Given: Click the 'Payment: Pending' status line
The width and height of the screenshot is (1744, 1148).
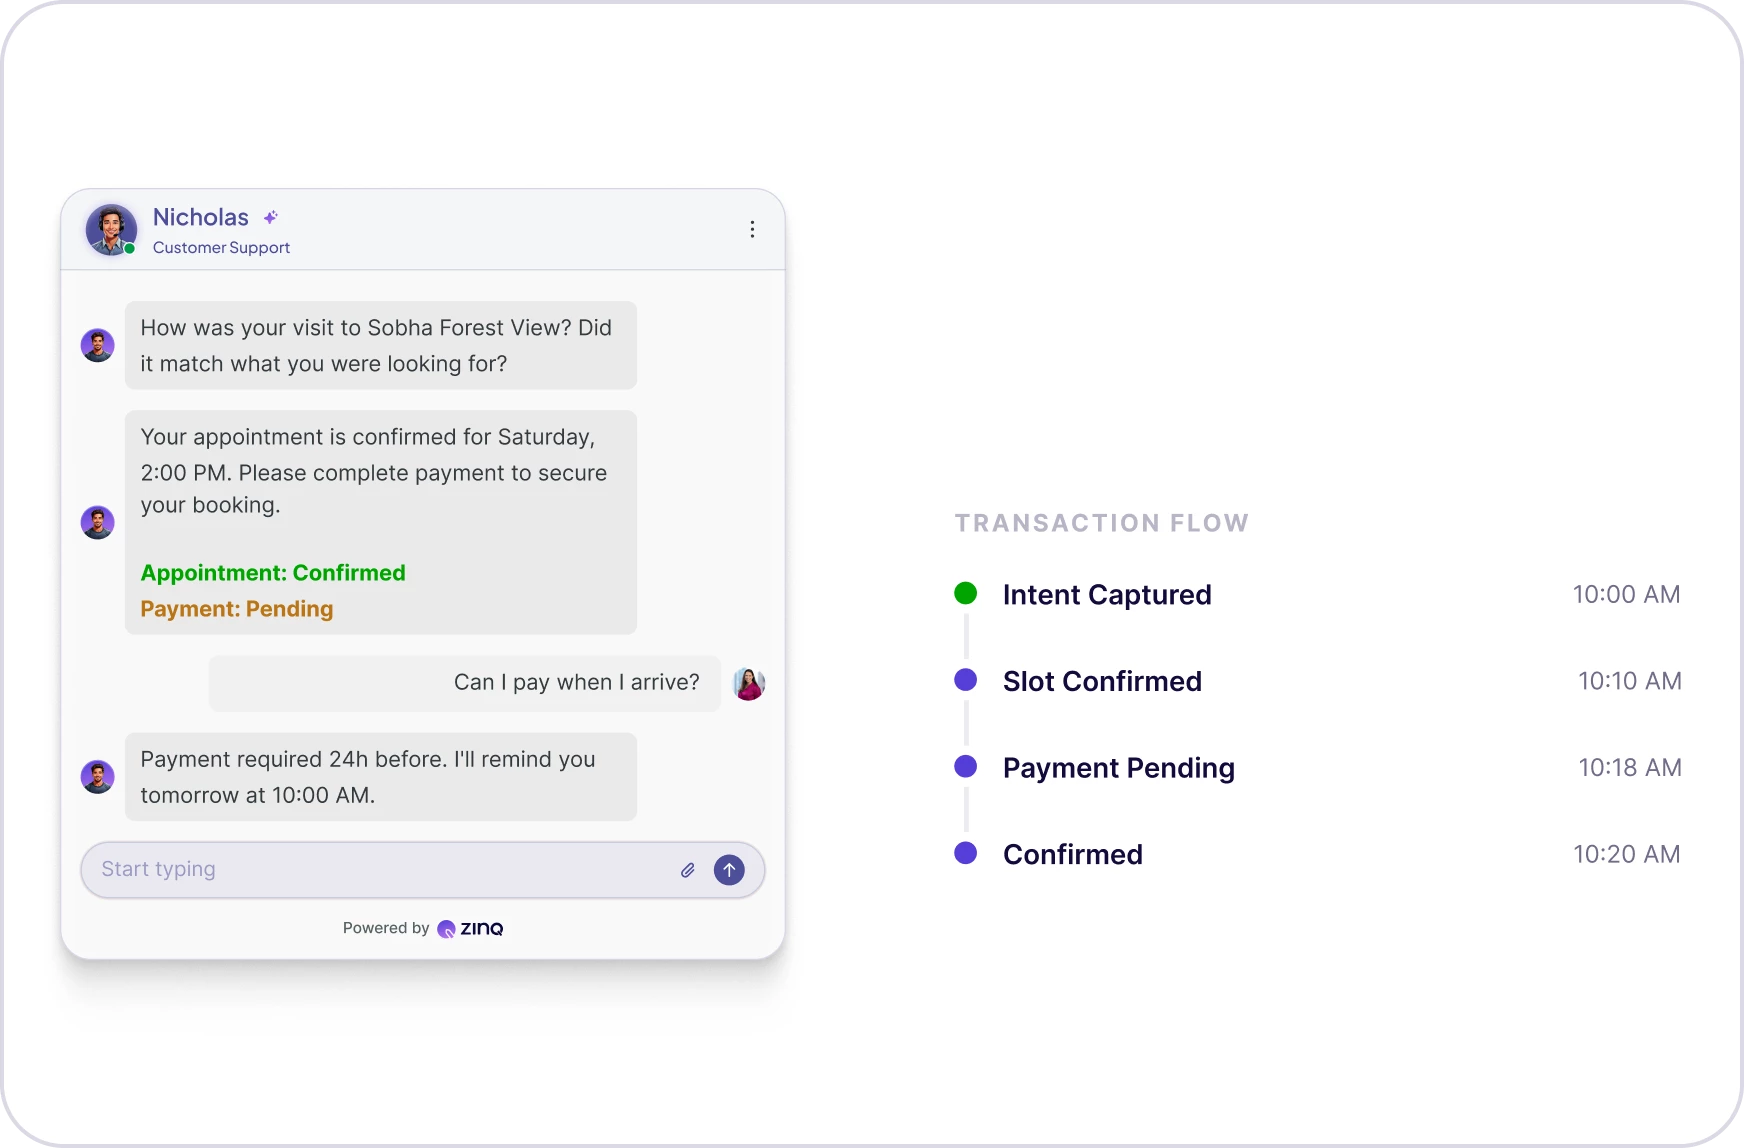Looking at the screenshot, I should pos(237,609).
